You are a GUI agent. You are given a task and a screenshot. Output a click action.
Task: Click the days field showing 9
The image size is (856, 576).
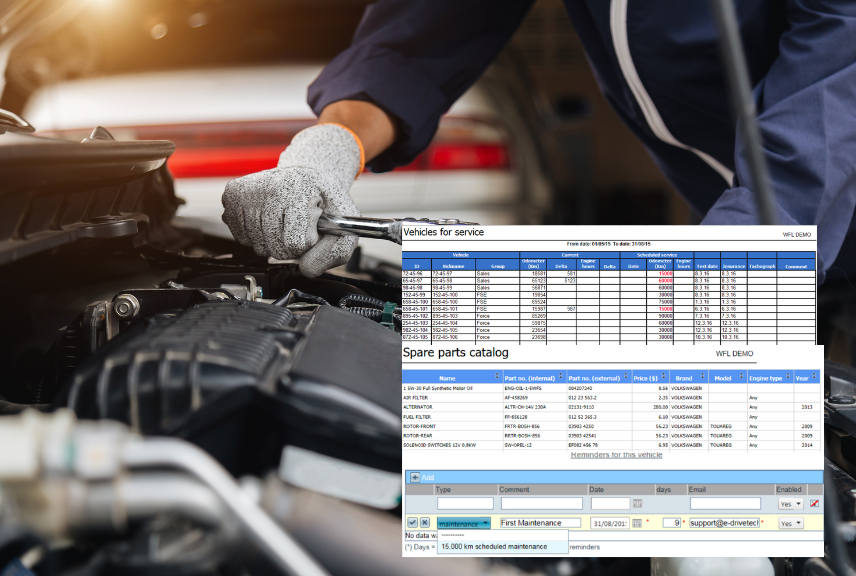click(671, 523)
